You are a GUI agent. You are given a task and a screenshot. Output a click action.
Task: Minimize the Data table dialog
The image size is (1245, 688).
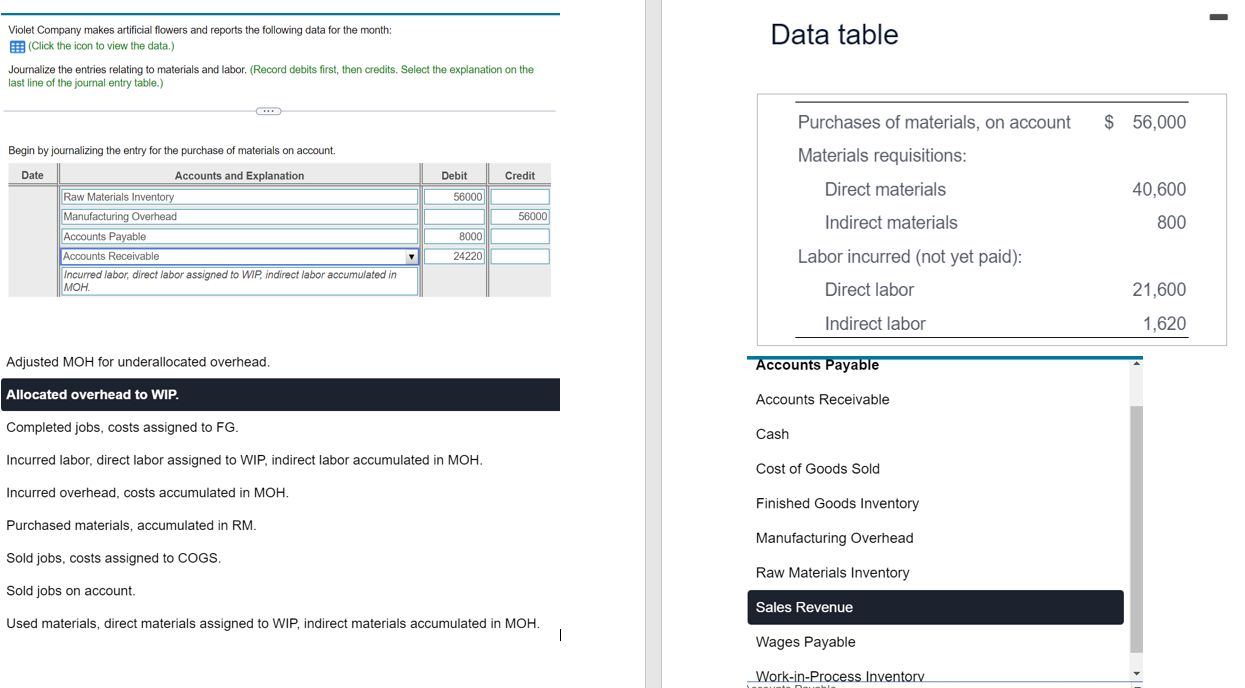point(1217,17)
